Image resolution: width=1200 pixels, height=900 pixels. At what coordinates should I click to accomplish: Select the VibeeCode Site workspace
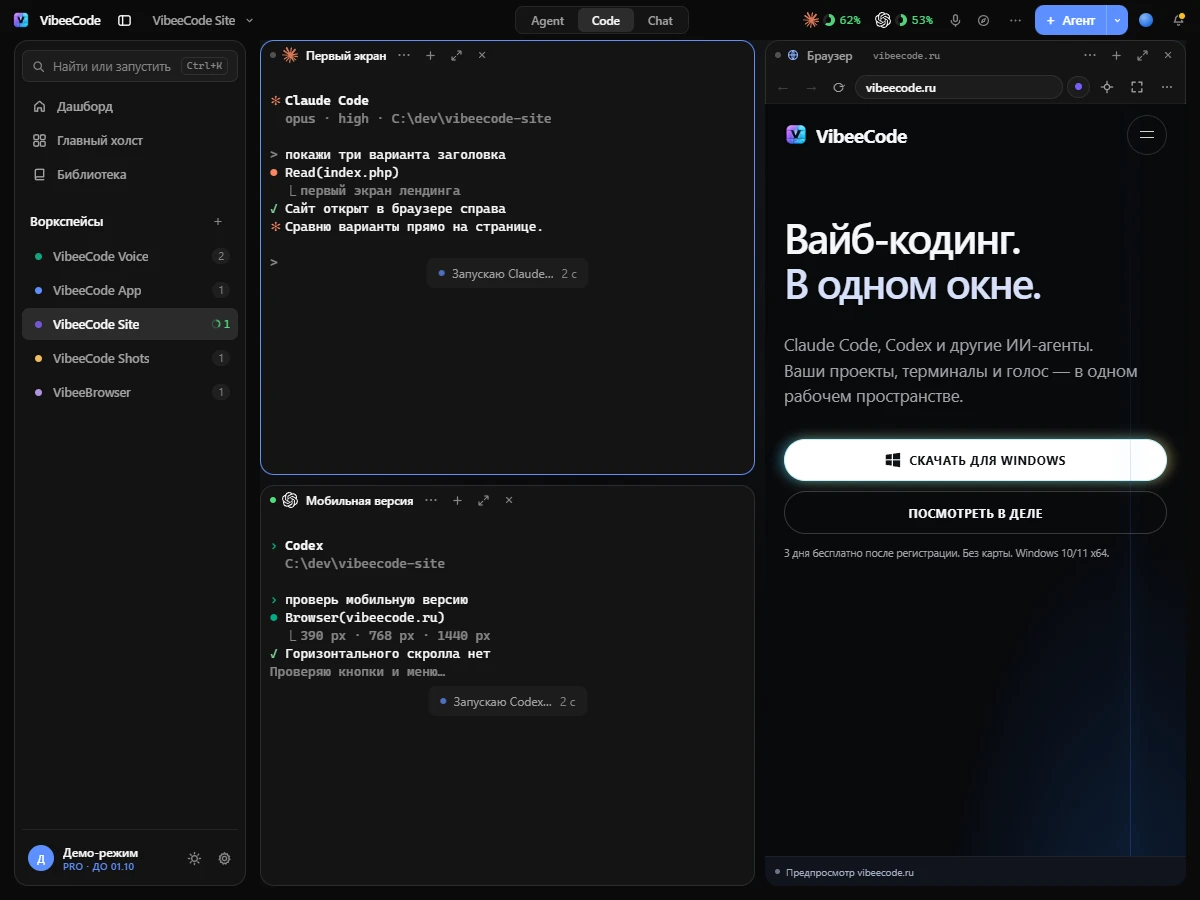[130, 324]
